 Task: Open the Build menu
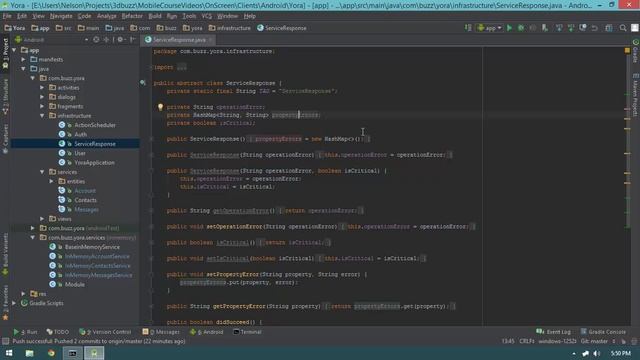[155, 16]
